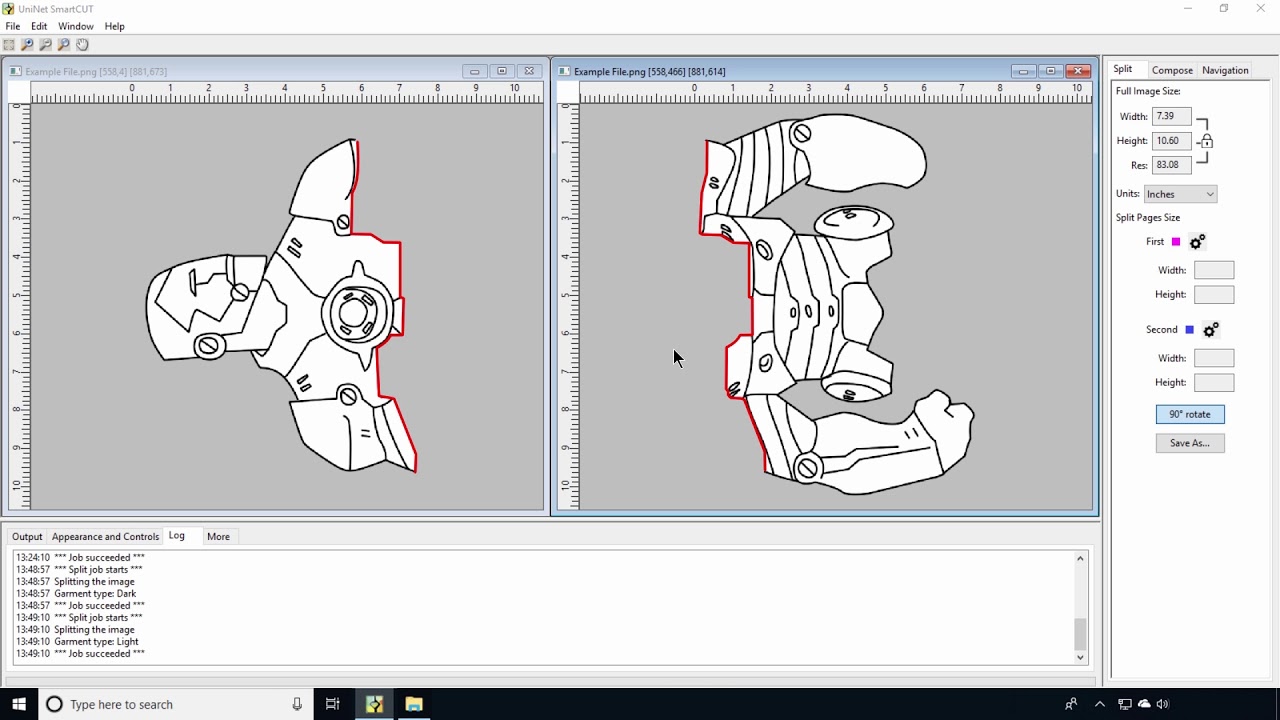Click the Save As... button
Image resolution: width=1280 pixels, height=720 pixels.
(1190, 443)
